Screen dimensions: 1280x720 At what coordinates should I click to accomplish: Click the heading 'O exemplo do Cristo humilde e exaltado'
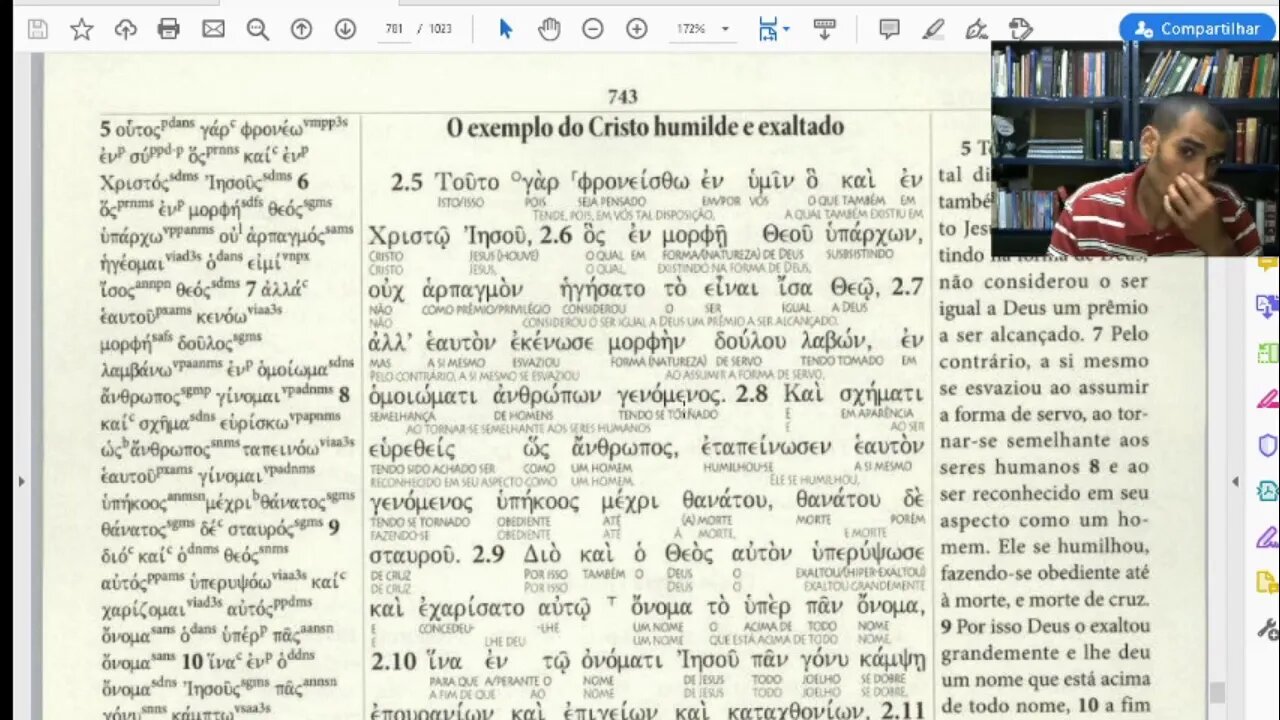(645, 128)
